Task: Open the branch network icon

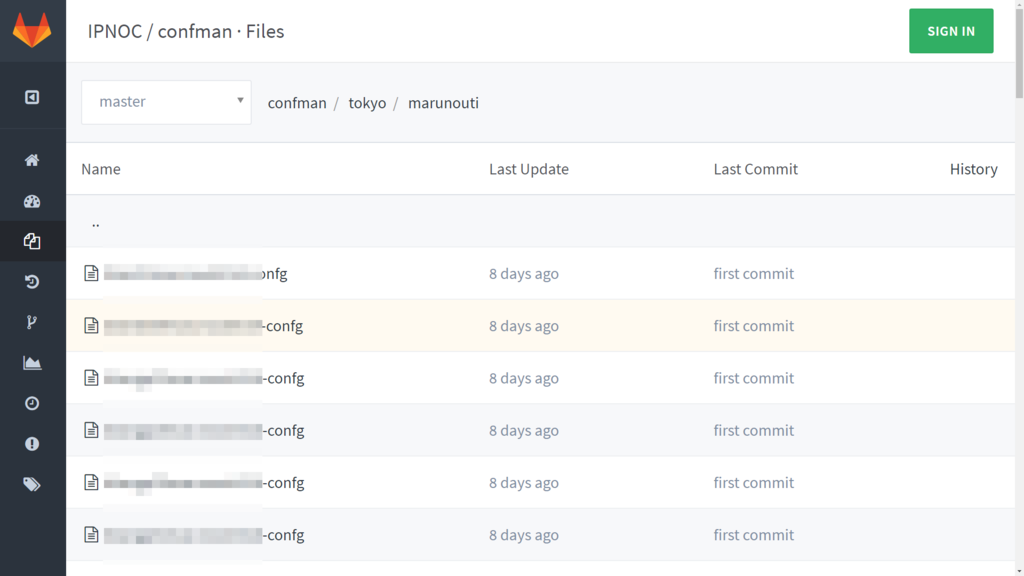Action: tap(32, 322)
